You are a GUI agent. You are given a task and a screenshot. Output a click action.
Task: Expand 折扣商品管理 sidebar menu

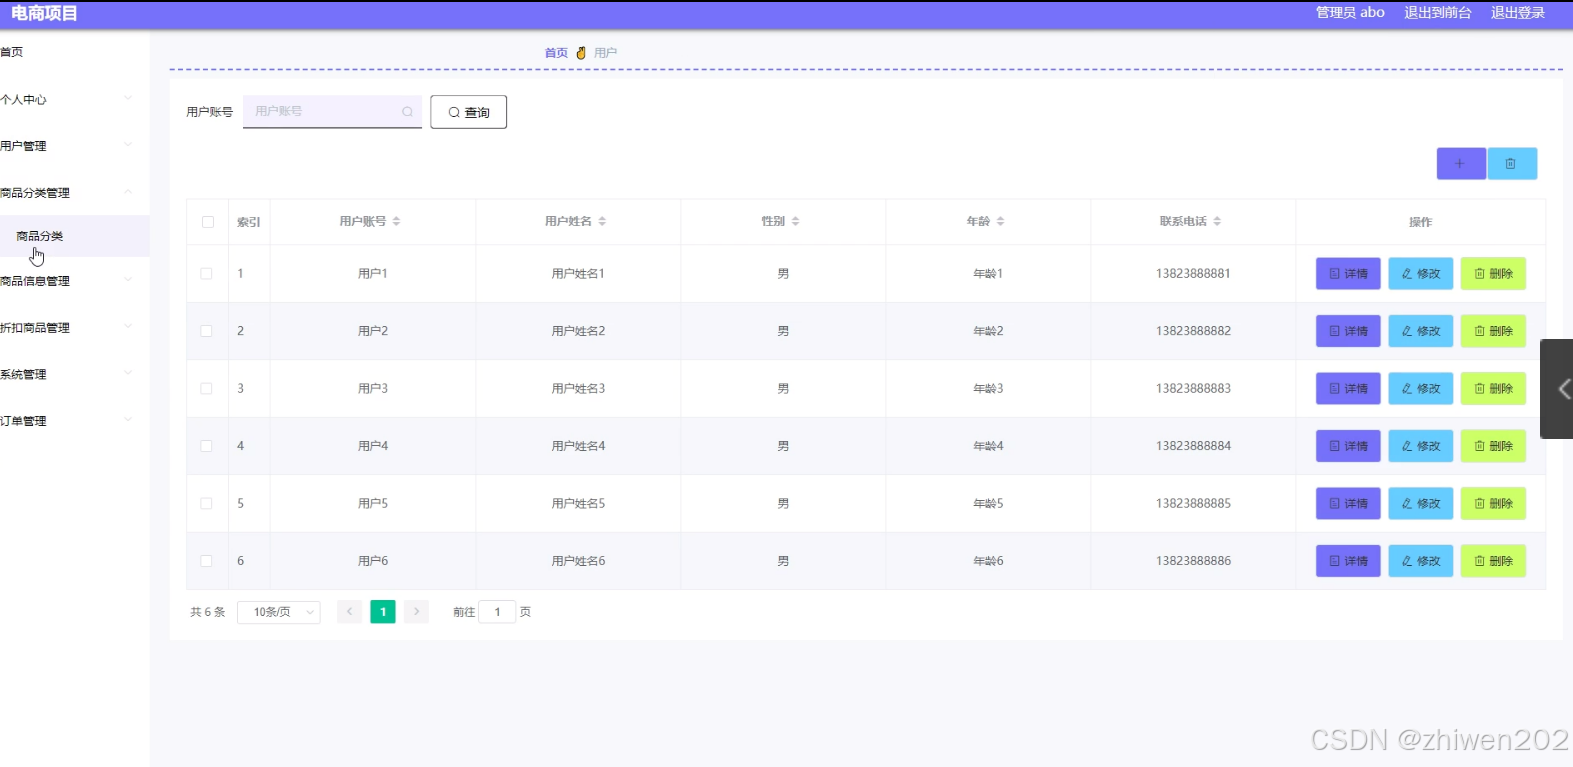75,328
